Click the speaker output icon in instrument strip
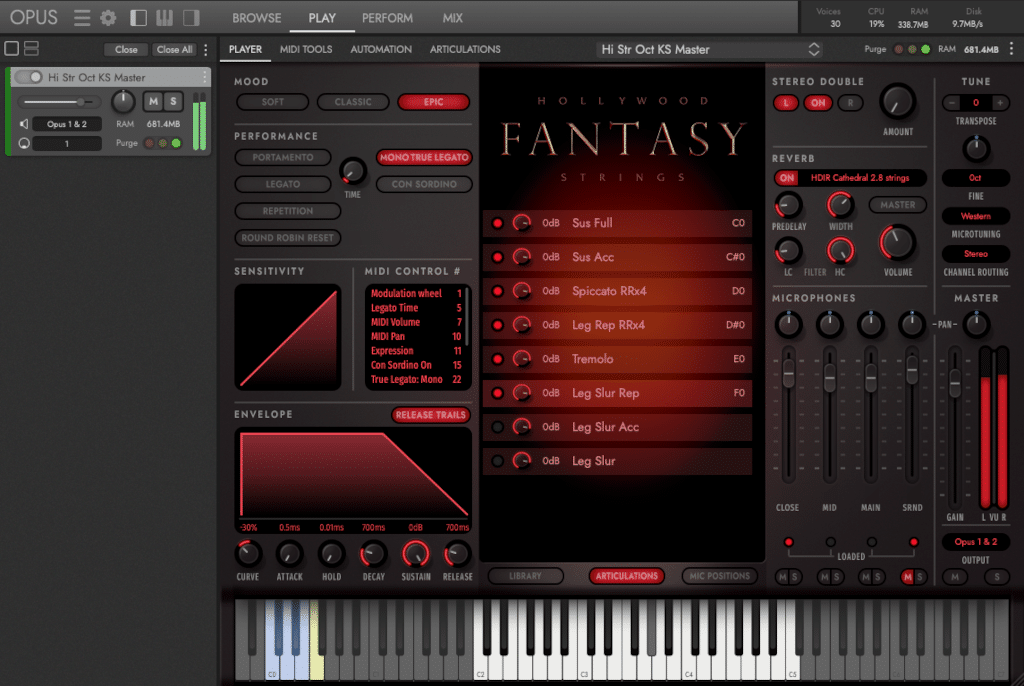 (24, 124)
